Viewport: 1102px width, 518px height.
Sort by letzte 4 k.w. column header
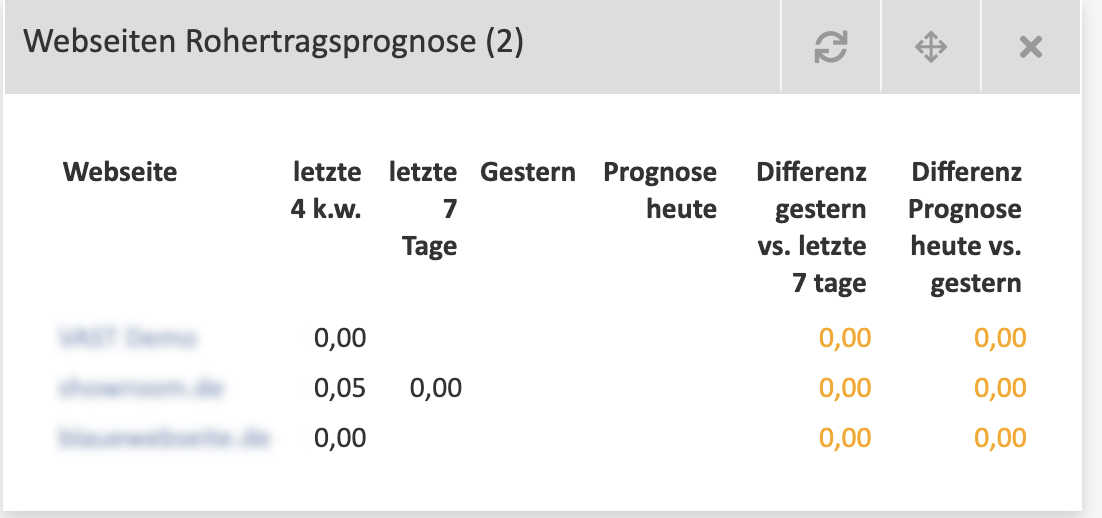(326, 190)
